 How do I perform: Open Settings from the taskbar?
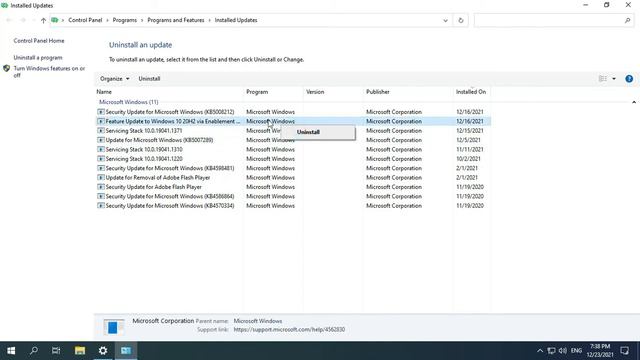(103, 351)
